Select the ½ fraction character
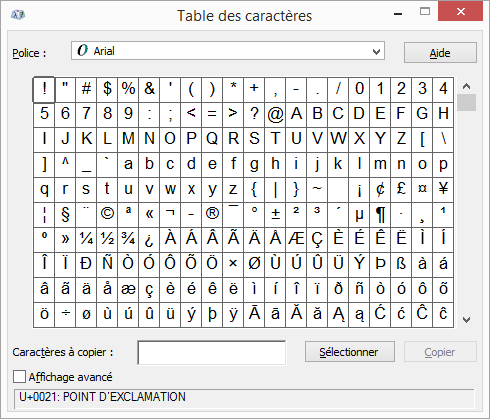 107,239
